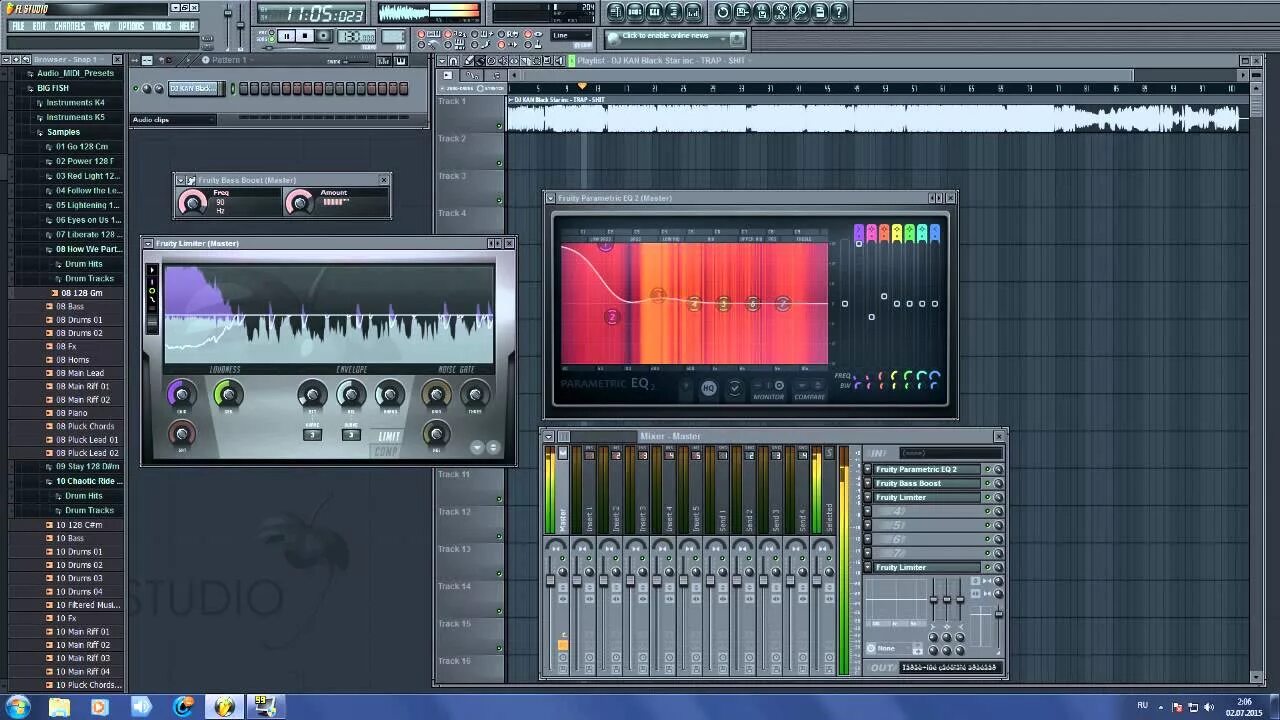Select the 08 Piano sample

(71, 413)
